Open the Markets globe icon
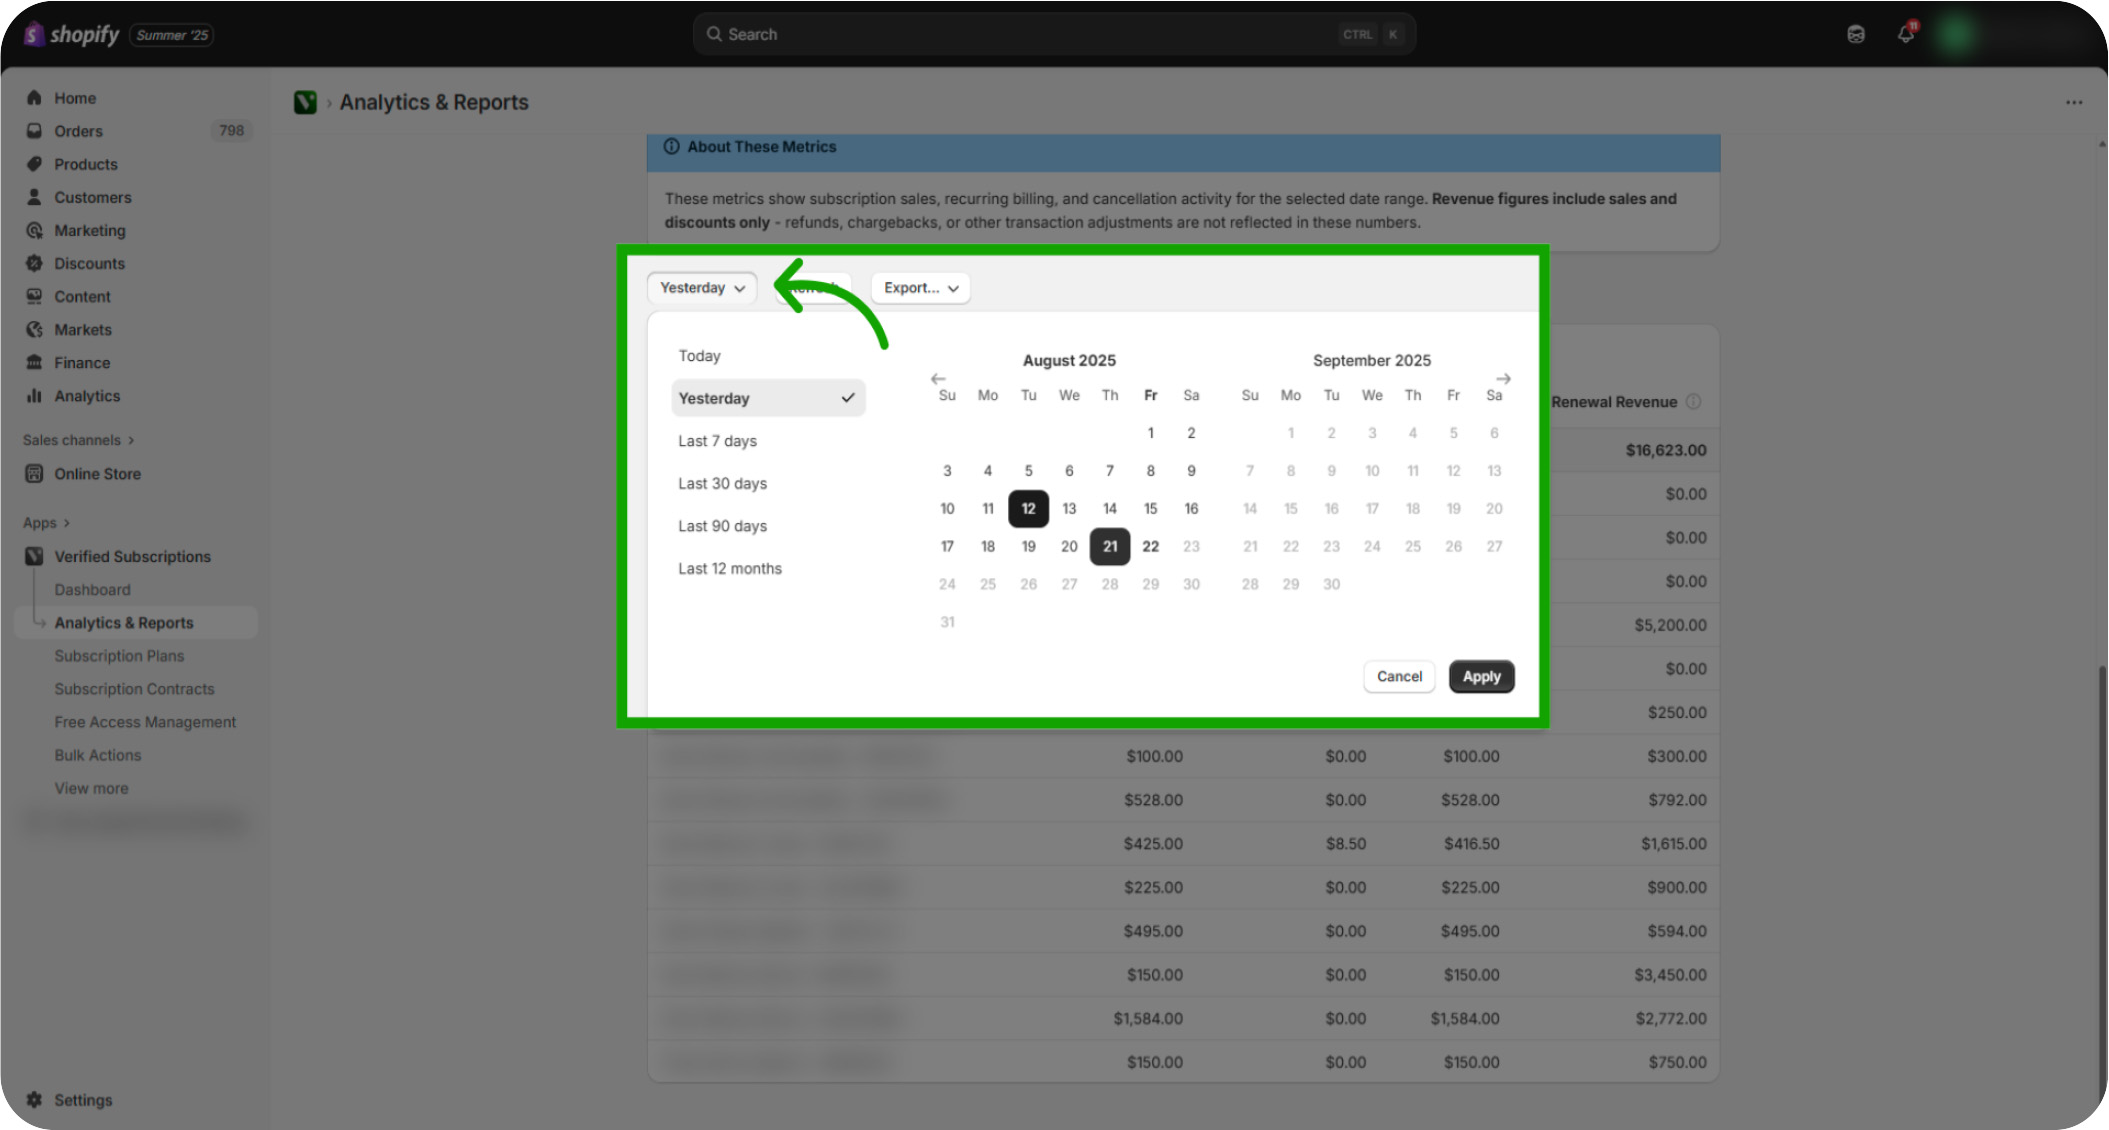This screenshot has height=1130, width=2109. click(x=34, y=329)
